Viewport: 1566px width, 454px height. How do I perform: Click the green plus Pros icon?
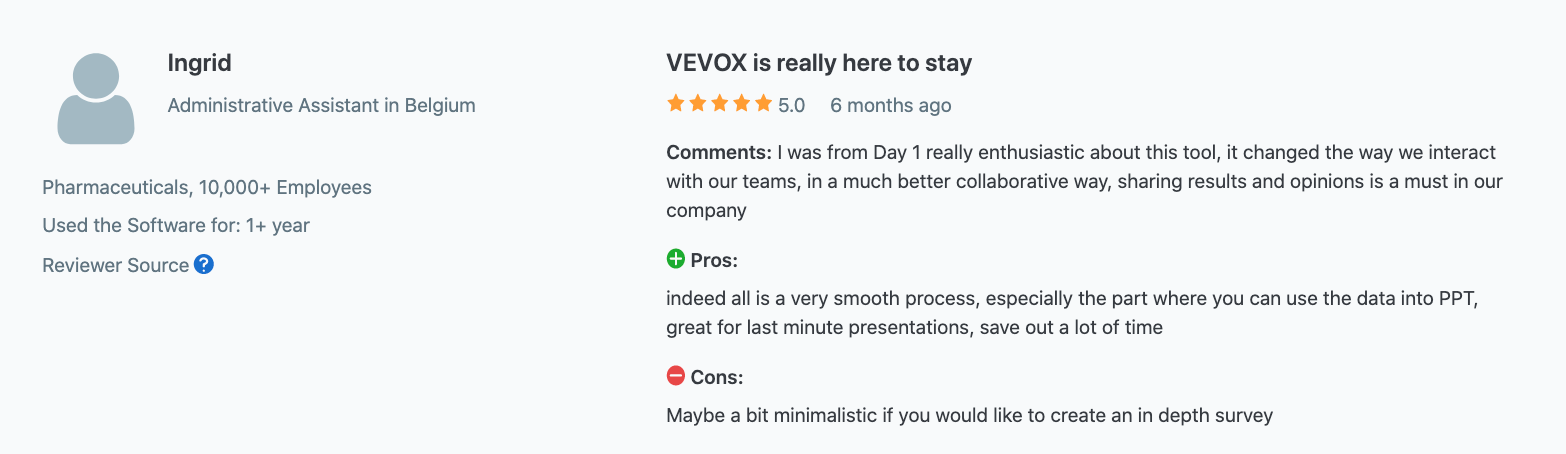pos(676,260)
